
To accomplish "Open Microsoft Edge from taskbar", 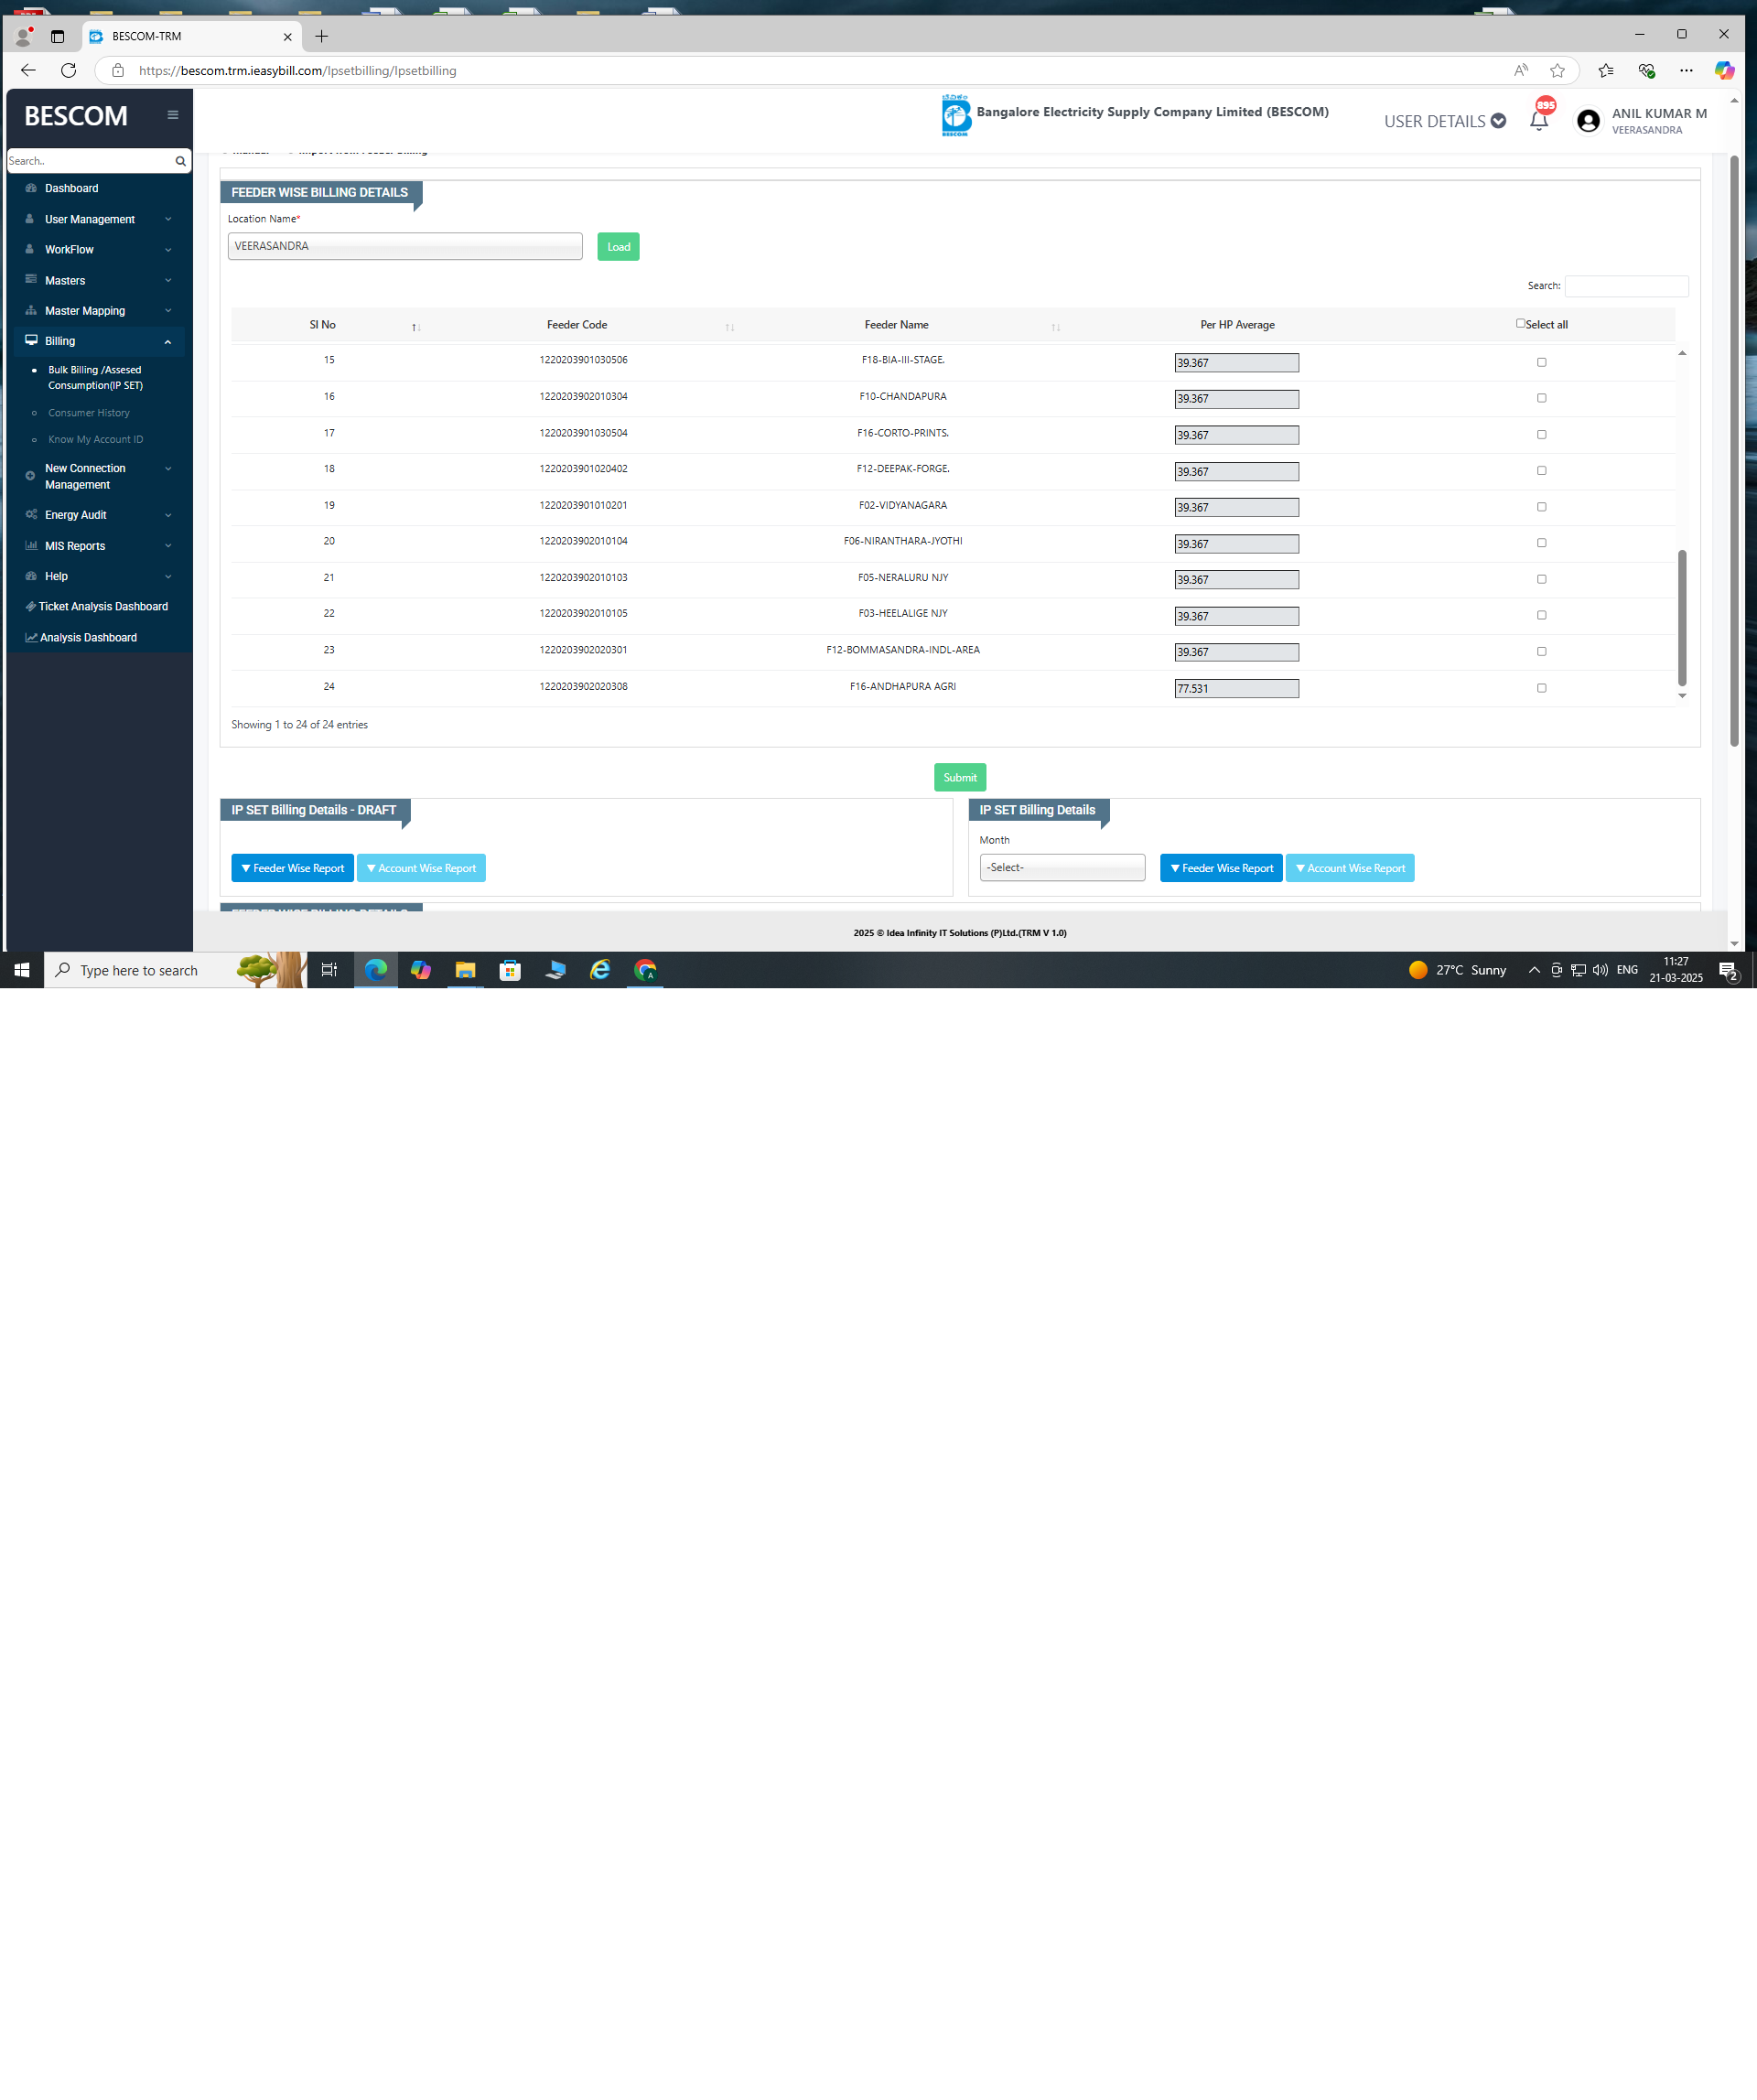I will (376, 970).
